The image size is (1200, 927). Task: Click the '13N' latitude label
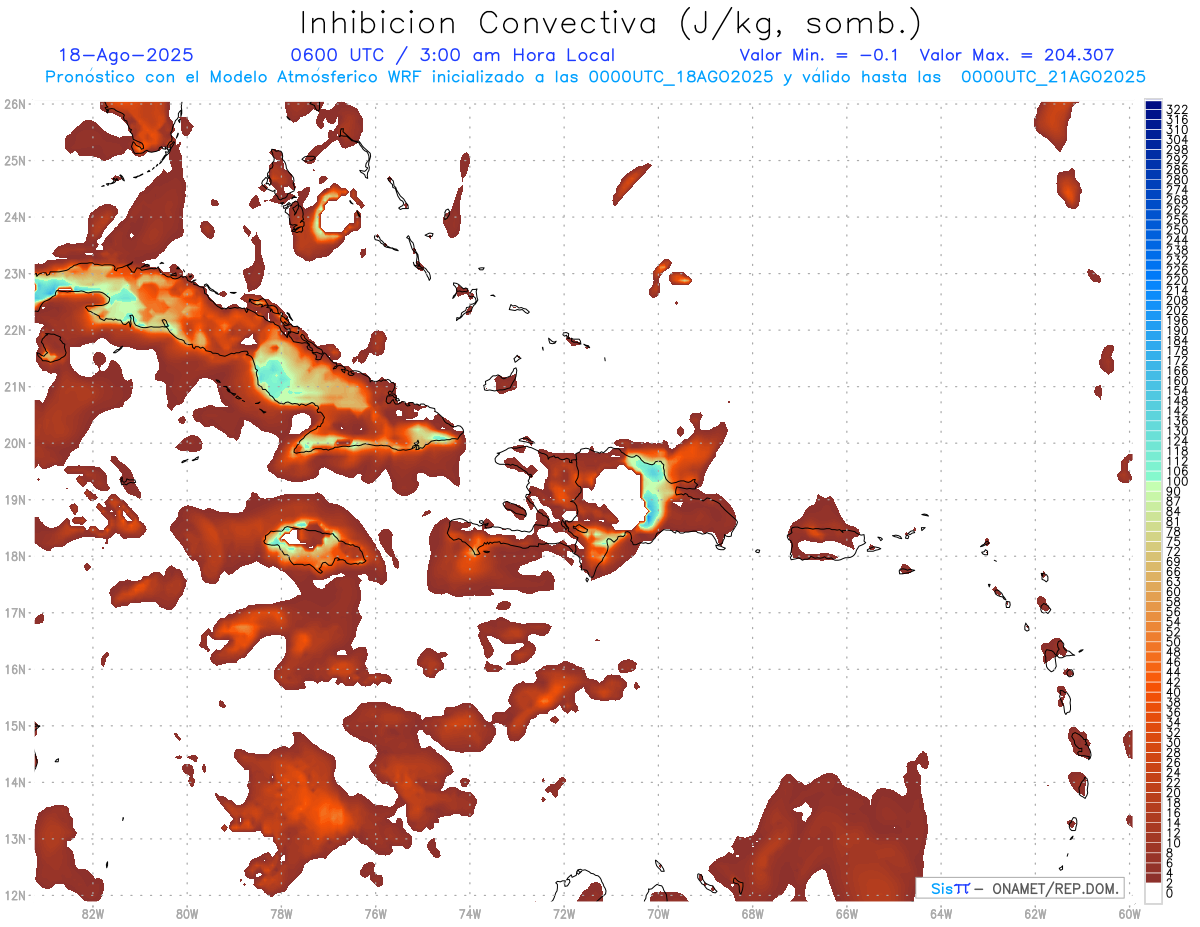pyautogui.click(x=15, y=838)
